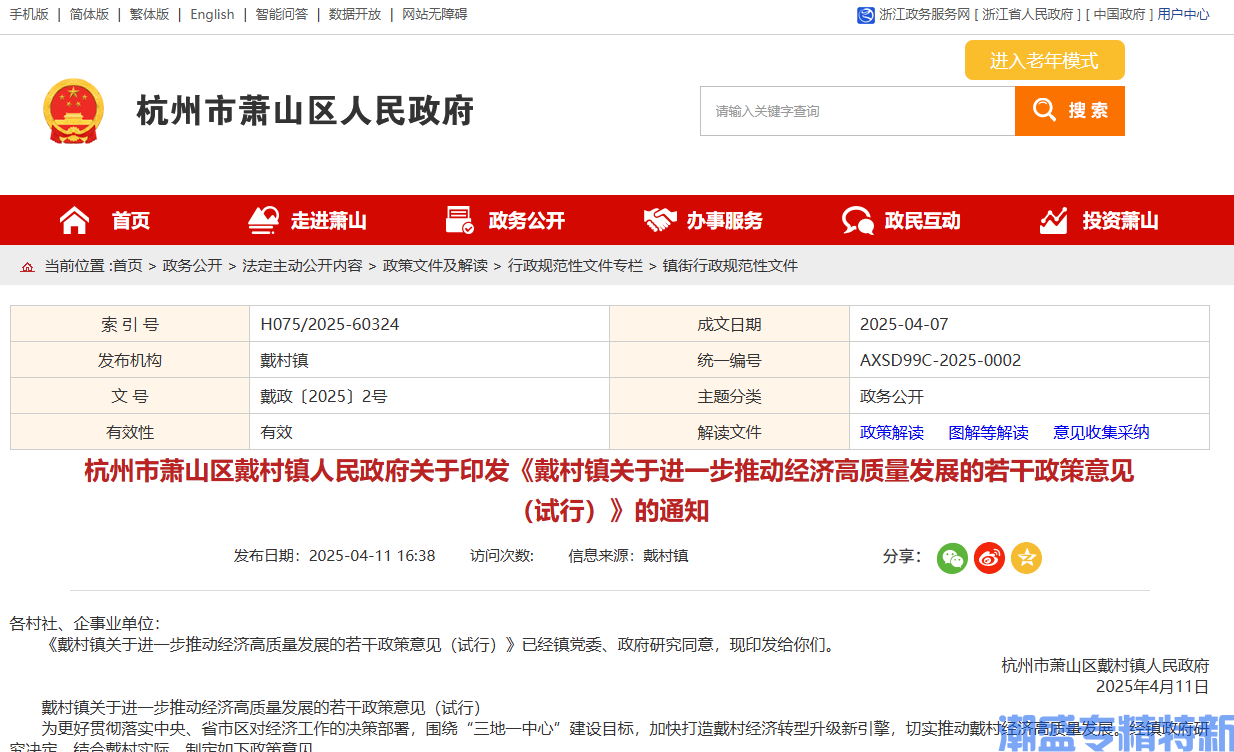The image size is (1234, 752).
Task: Click the document number 戴政〔2025〕2号
Action: (324, 396)
